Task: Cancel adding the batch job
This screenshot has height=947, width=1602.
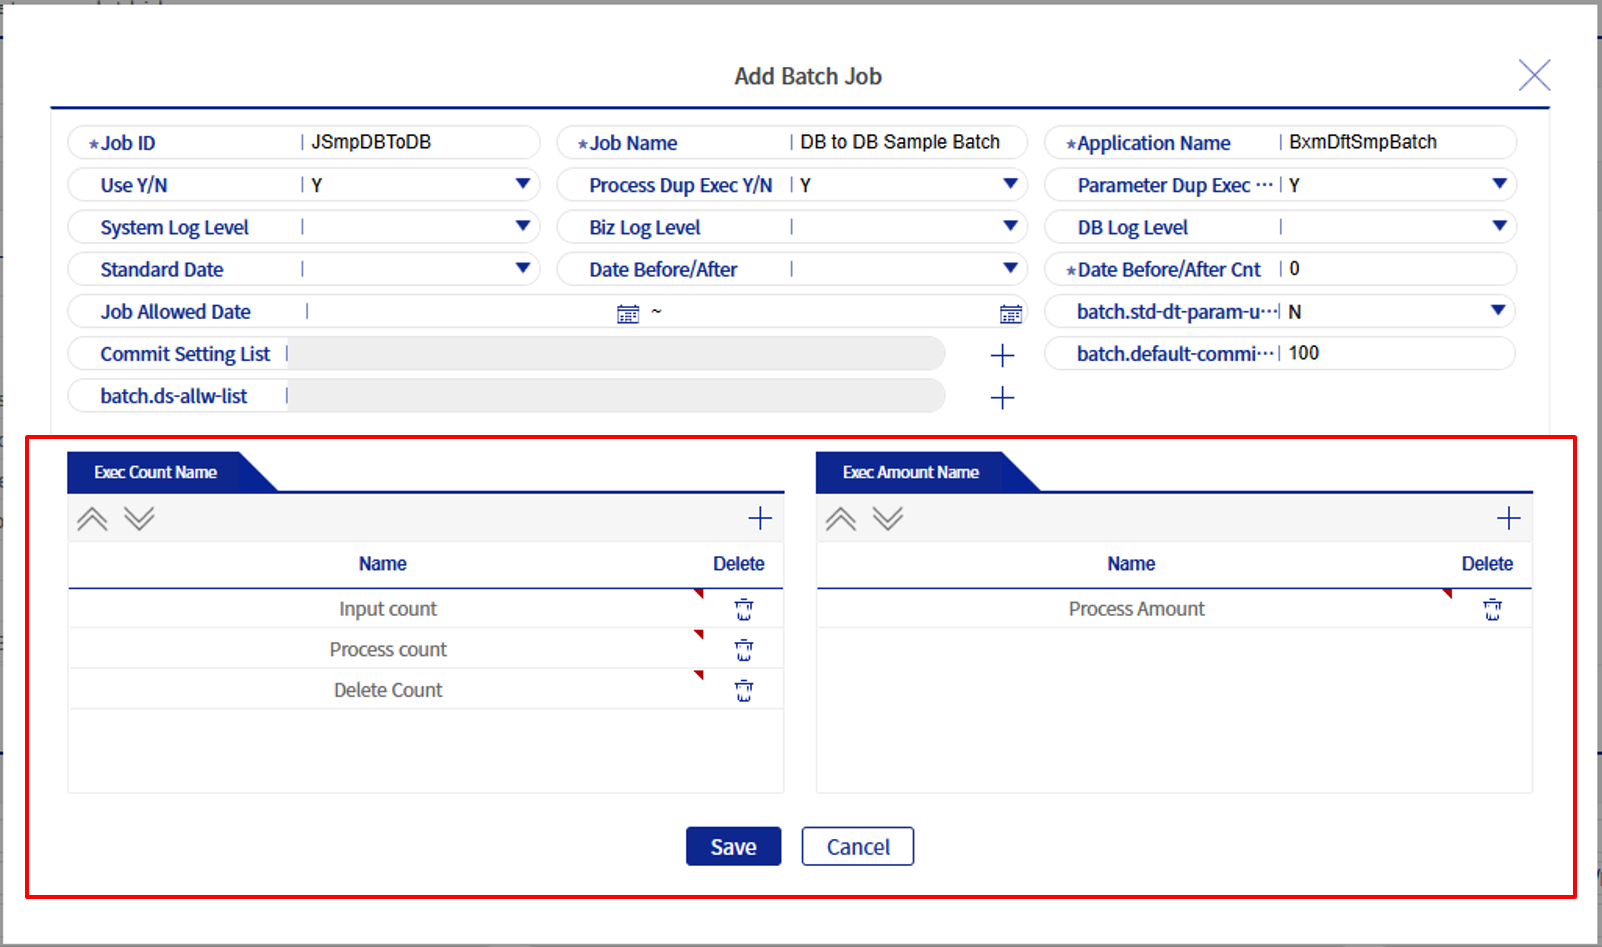Action: point(857,846)
